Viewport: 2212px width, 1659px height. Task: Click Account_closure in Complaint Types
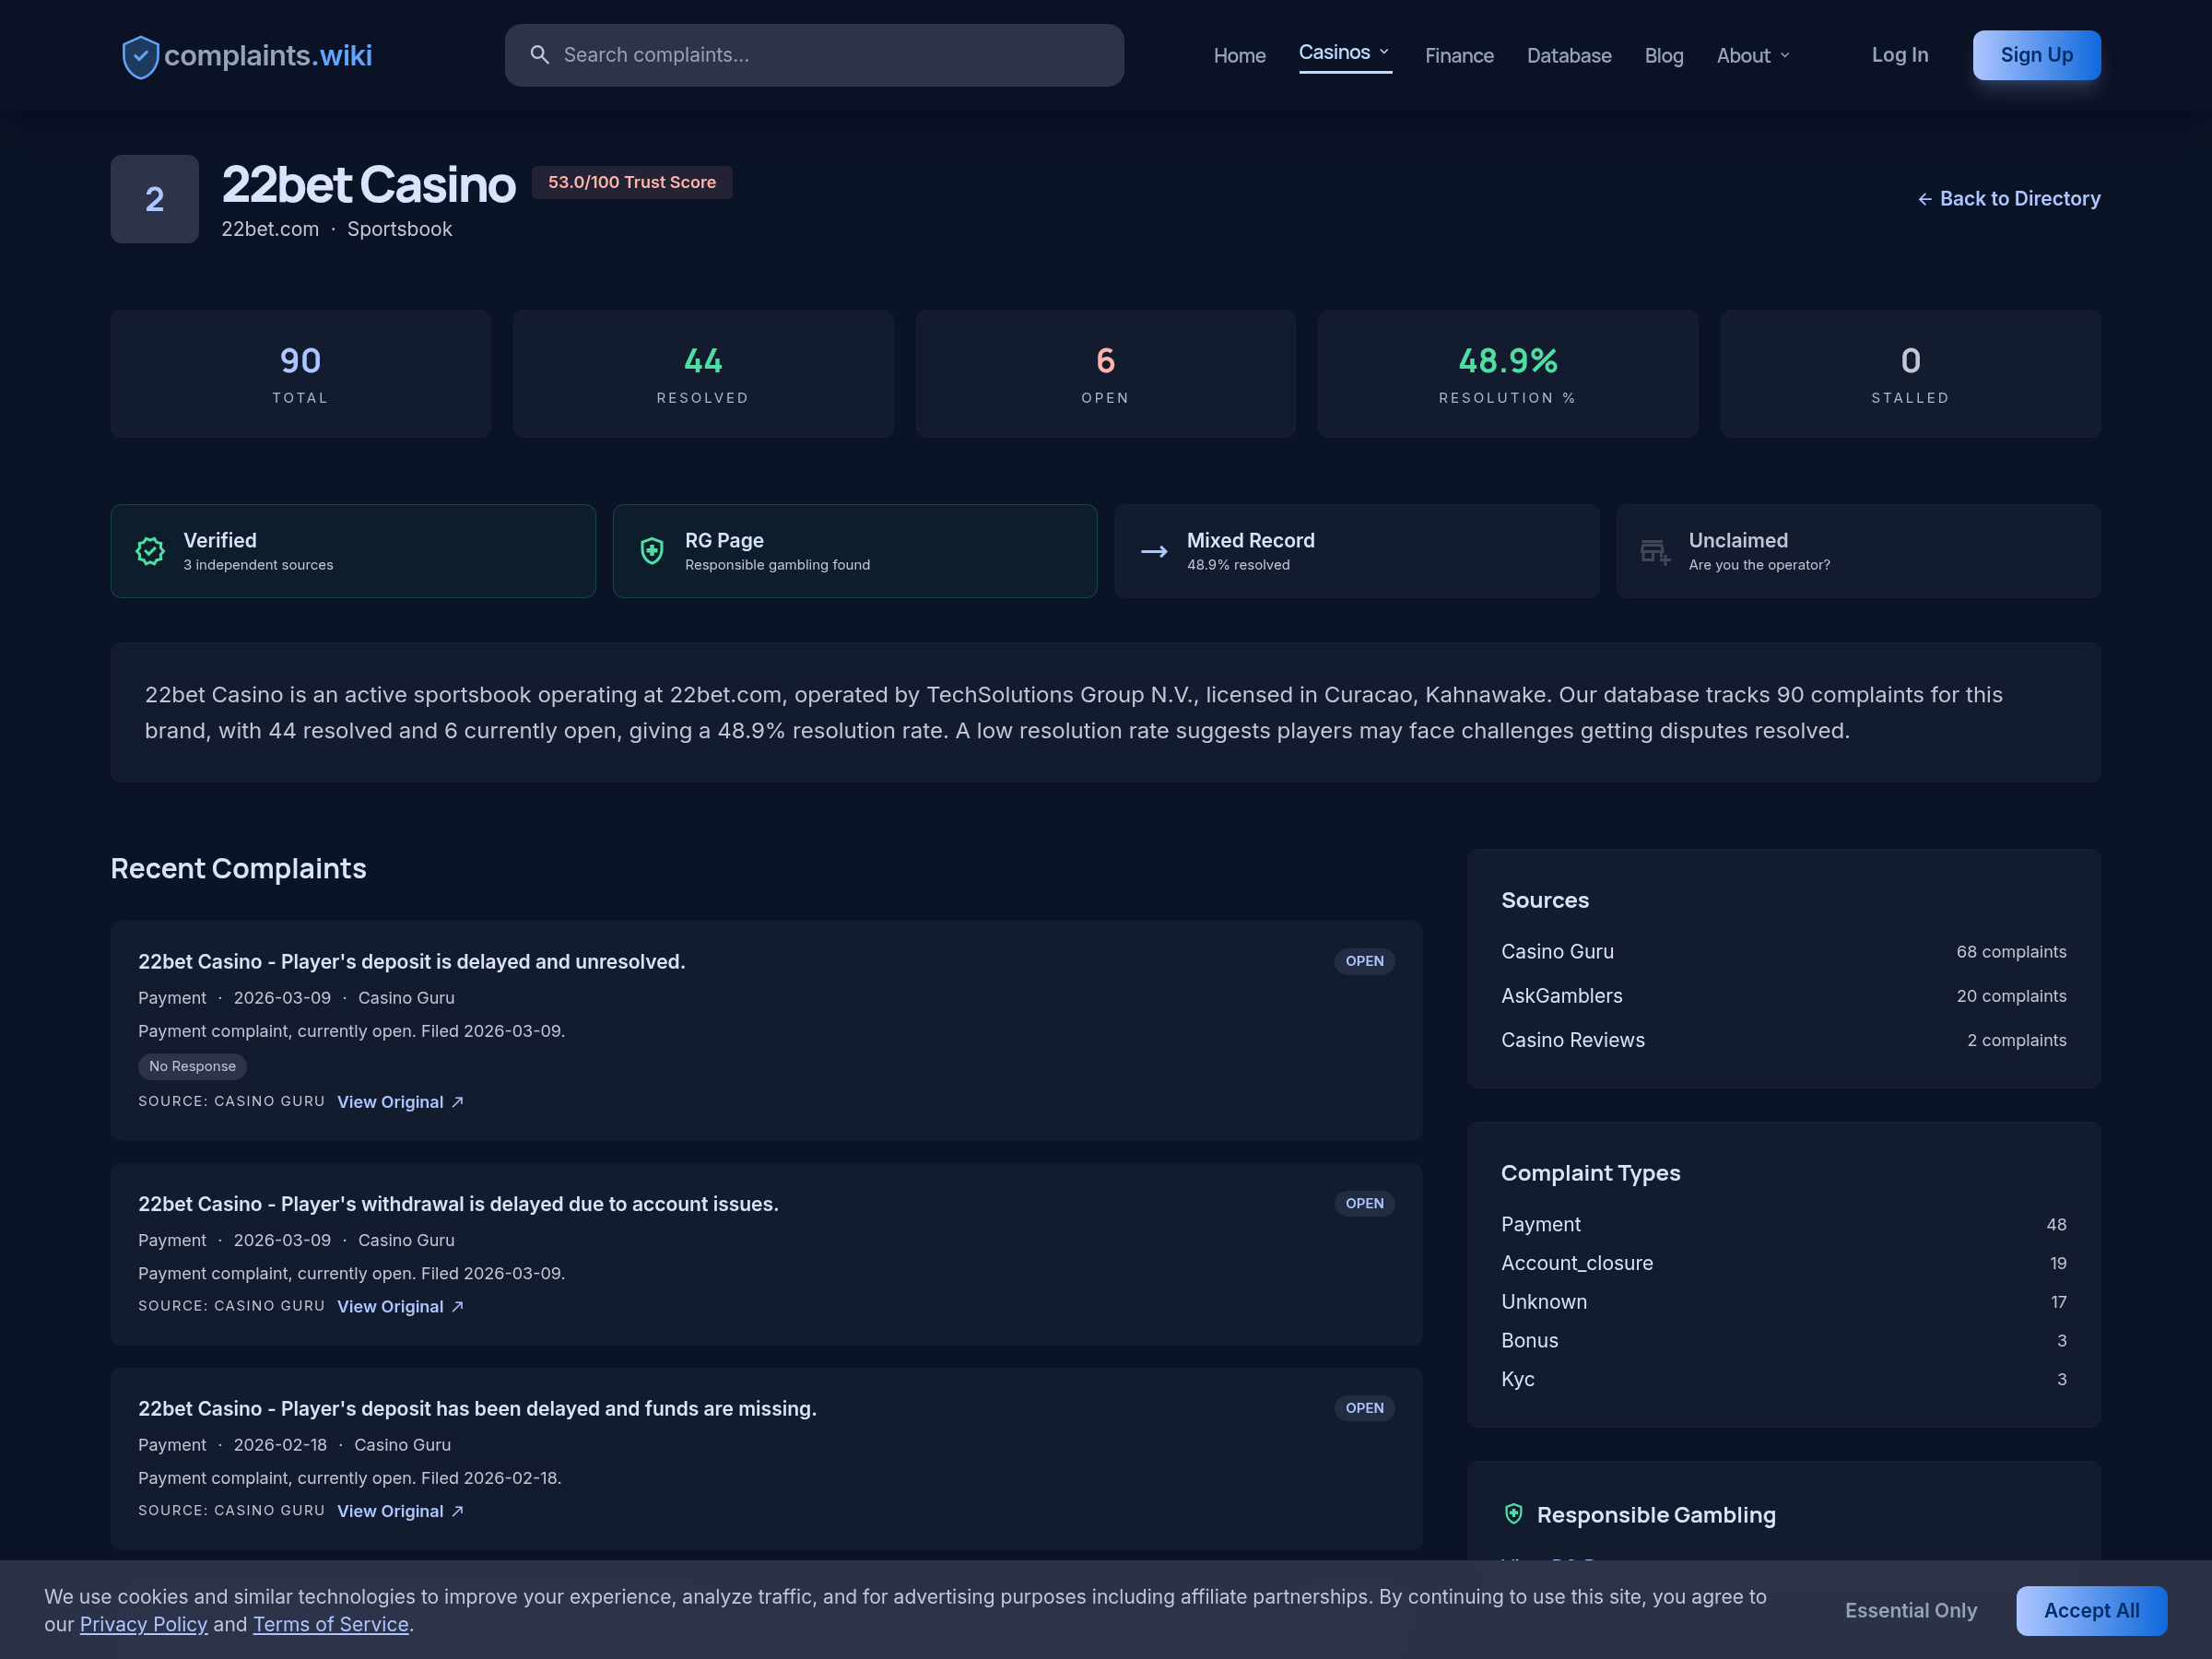click(1576, 1263)
